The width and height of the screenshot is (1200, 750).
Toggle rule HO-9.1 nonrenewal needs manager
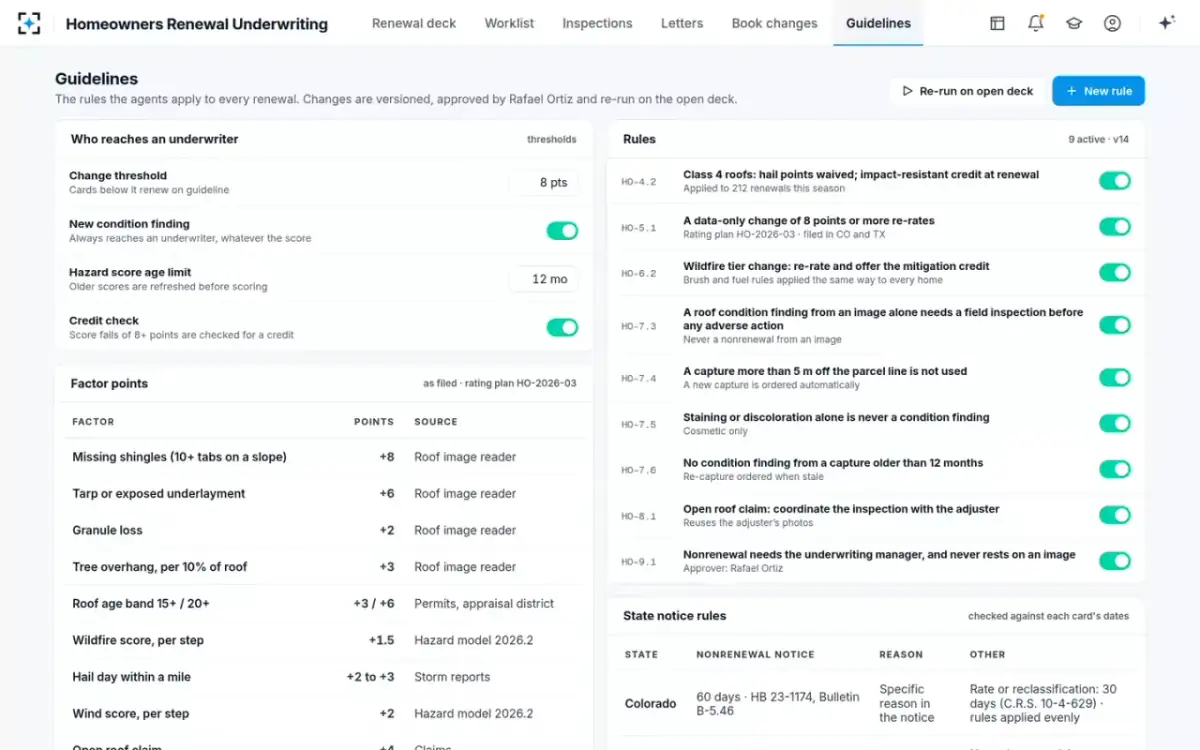pyautogui.click(x=1115, y=561)
